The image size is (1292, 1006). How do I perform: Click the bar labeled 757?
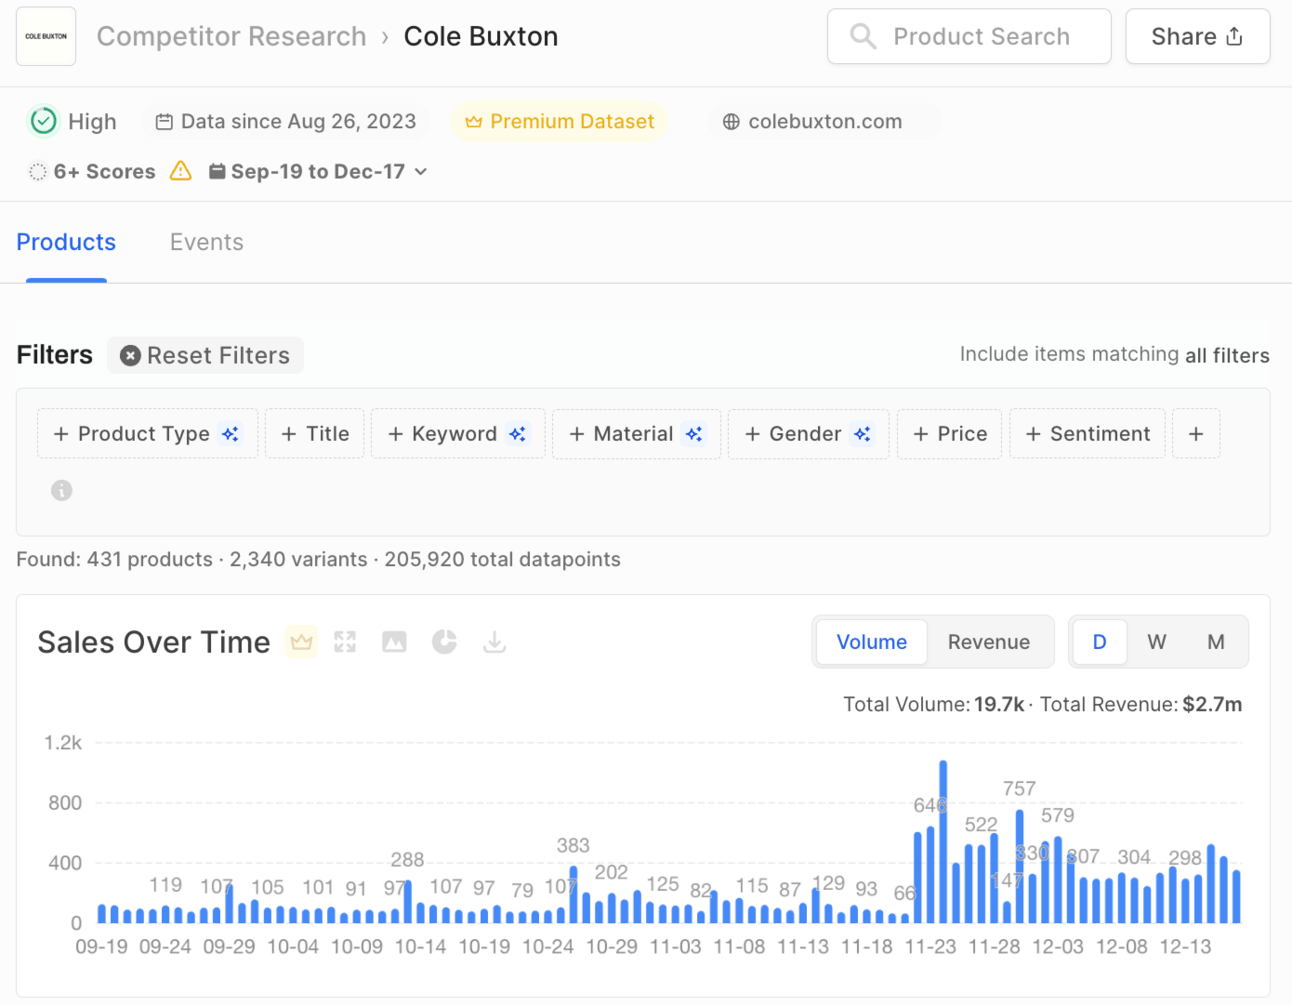coord(1020,866)
